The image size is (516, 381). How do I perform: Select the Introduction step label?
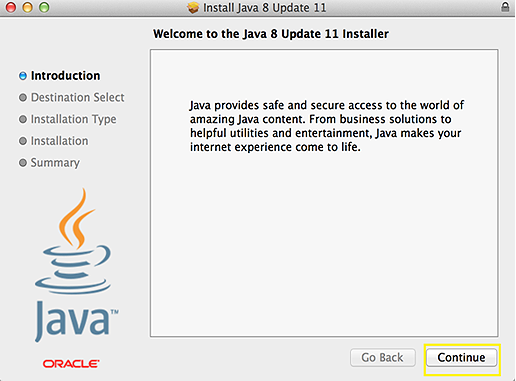(65, 76)
